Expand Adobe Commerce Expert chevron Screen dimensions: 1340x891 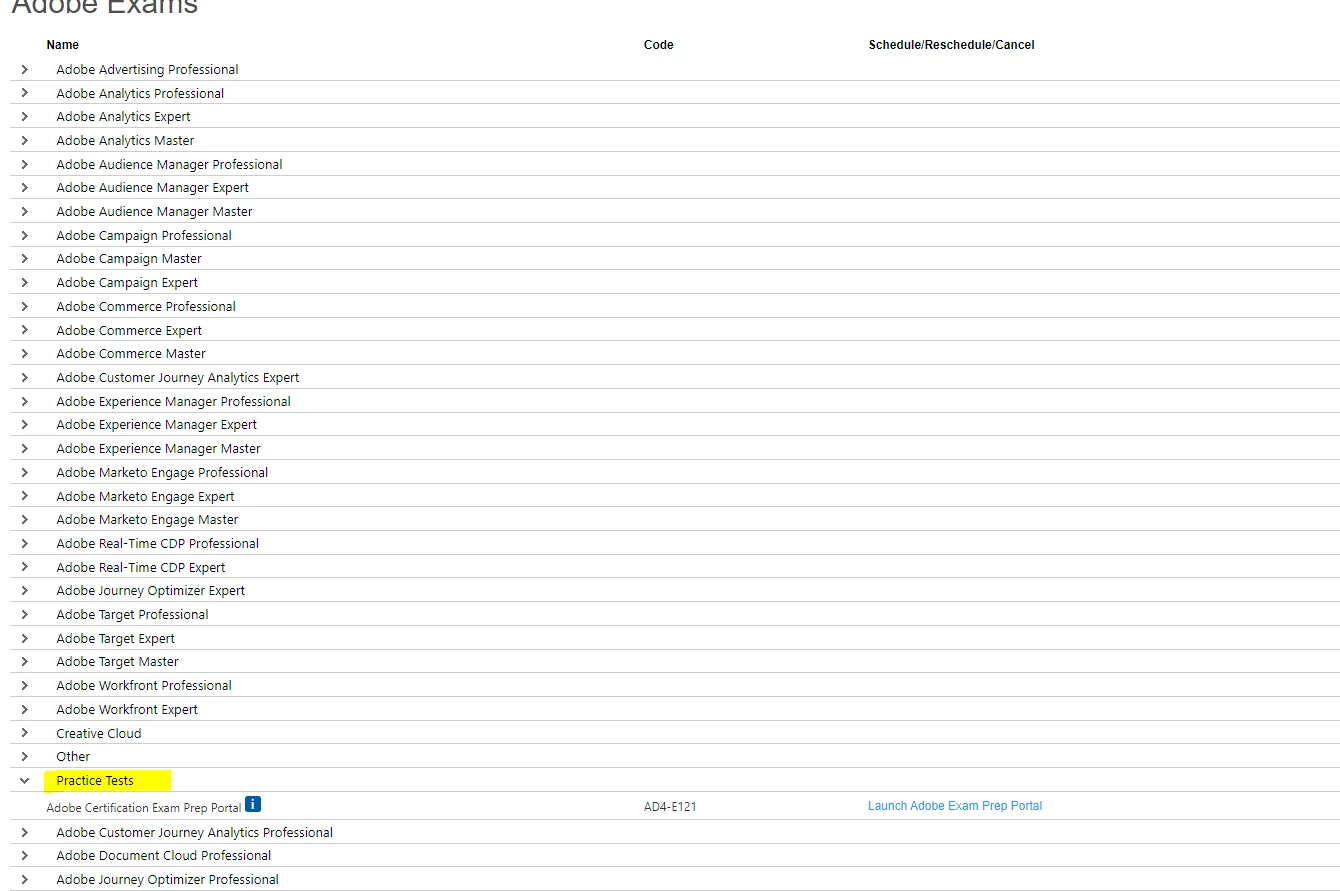coord(25,330)
